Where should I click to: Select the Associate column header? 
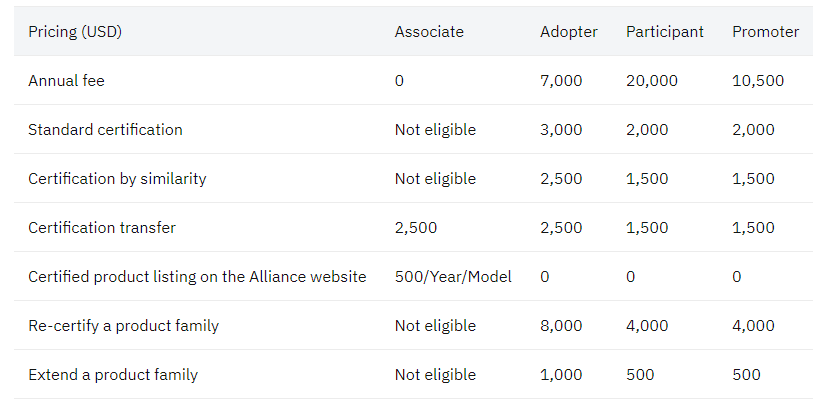click(x=429, y=32)
